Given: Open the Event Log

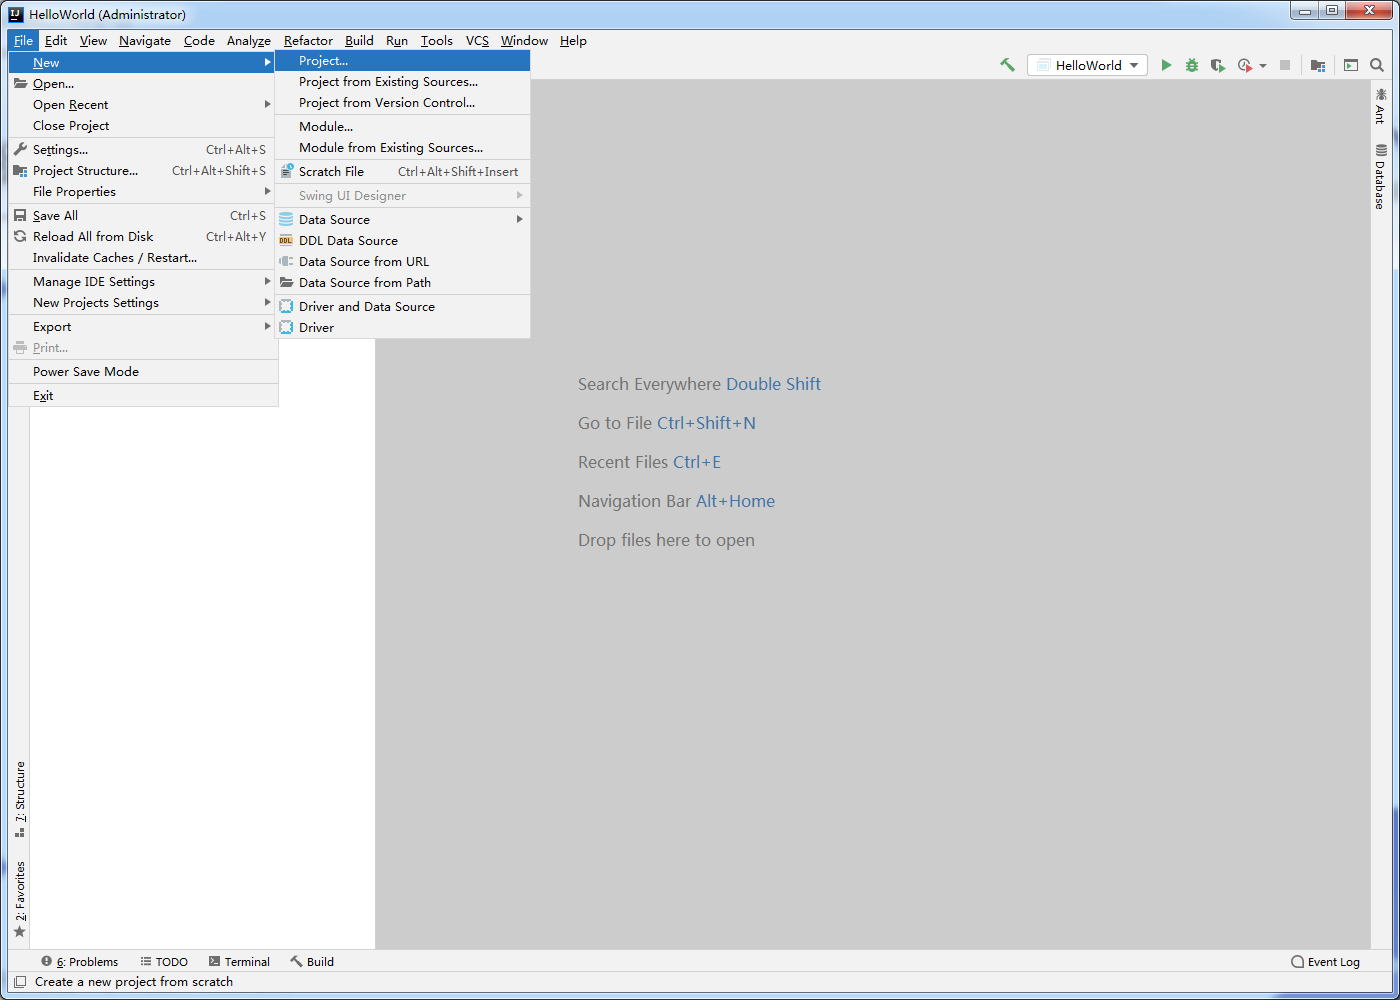Looking at the screenshot, I should (1325, 962).
